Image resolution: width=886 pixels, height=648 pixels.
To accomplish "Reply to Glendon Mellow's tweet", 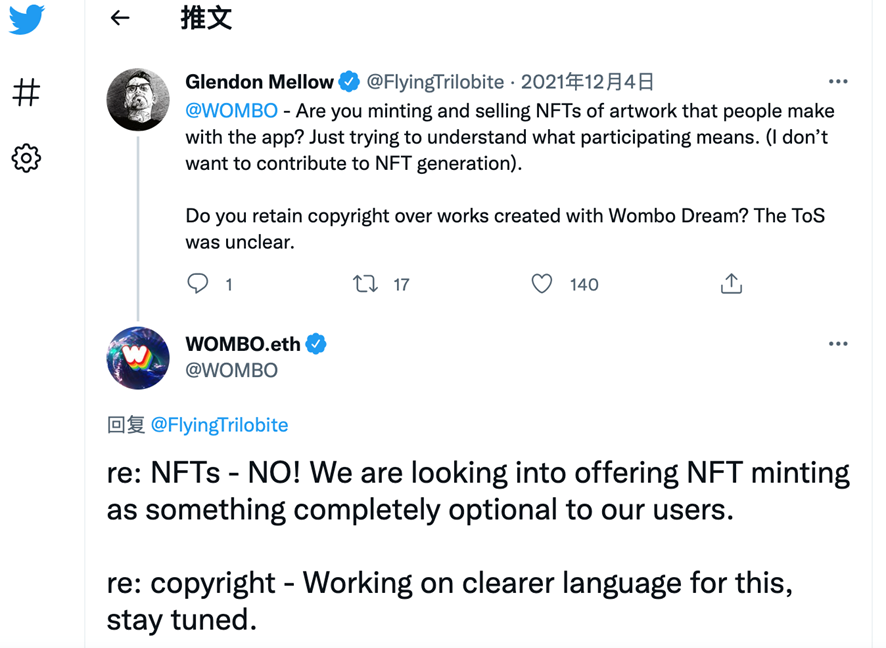I will point(198,284).
